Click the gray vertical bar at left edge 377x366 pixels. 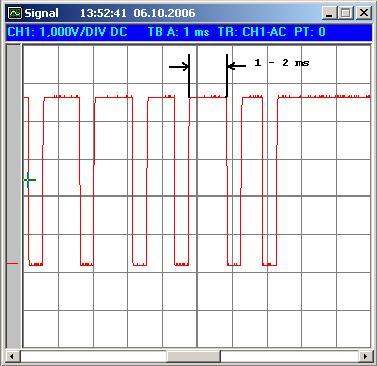click(14, 197)
